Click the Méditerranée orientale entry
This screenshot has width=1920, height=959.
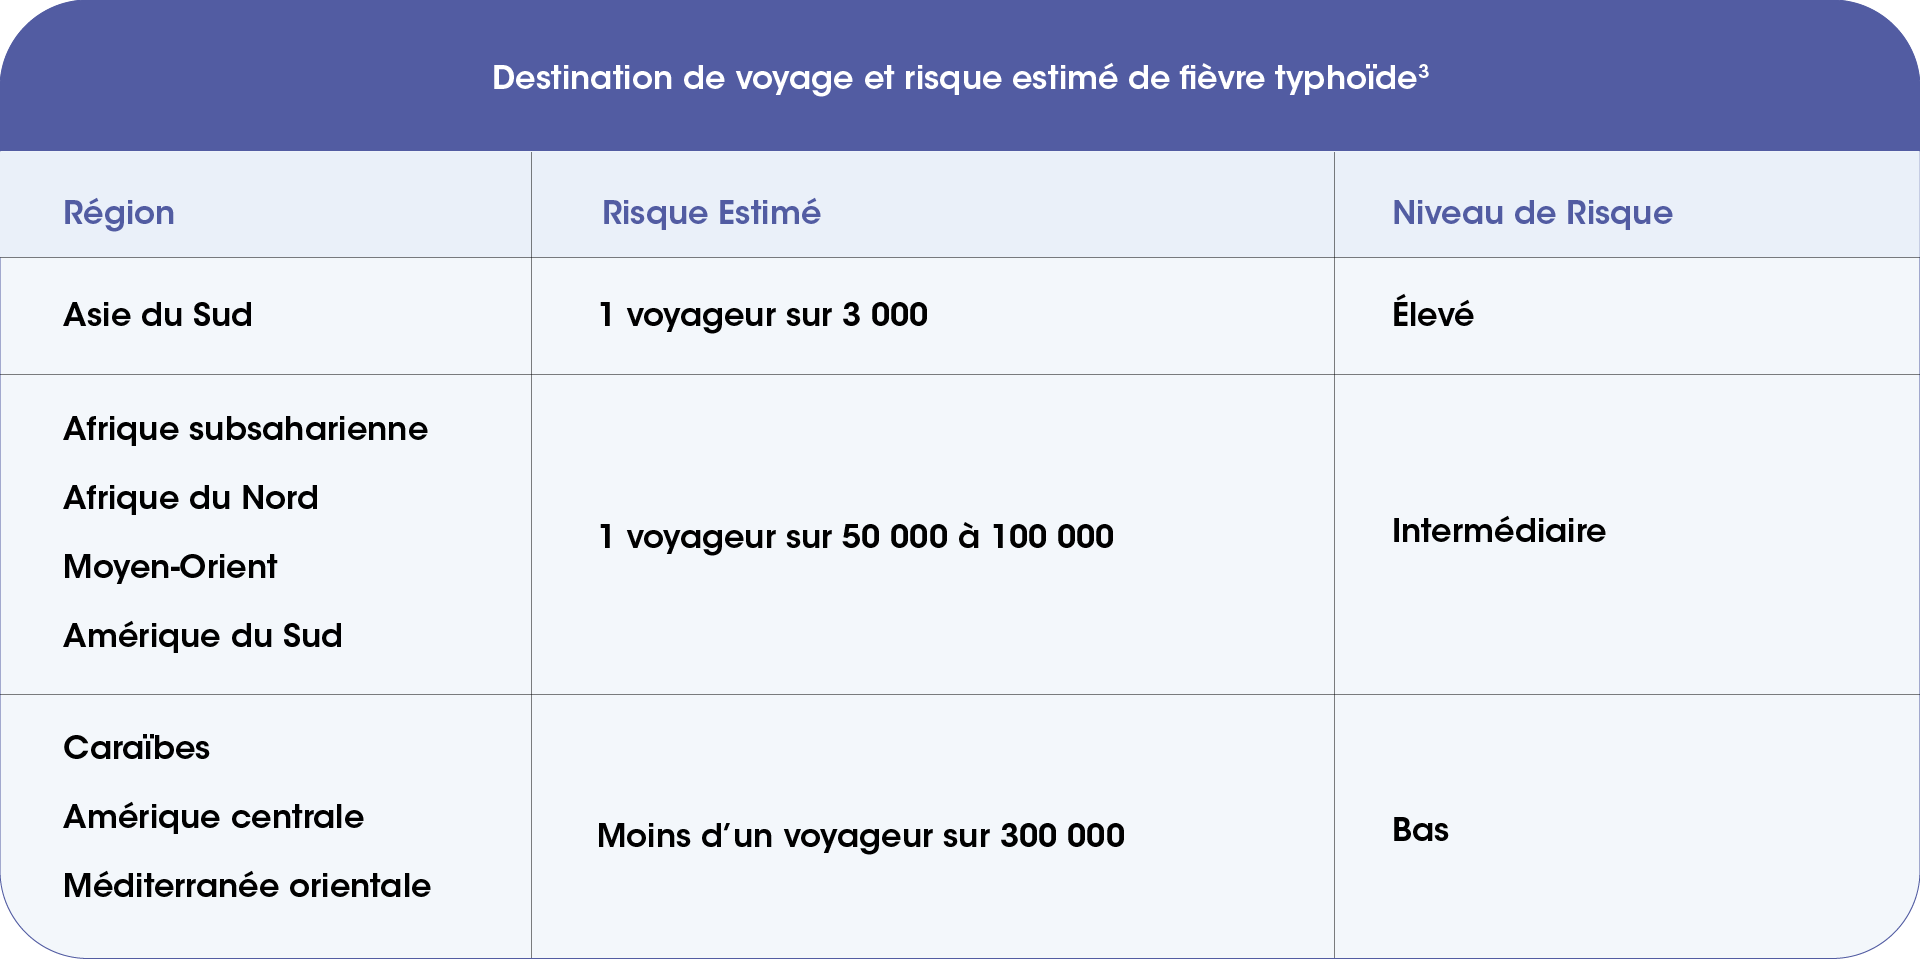coord(247,886)
